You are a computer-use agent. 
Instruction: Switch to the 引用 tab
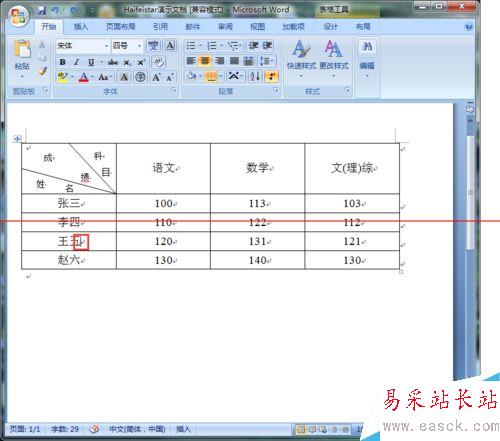(160, 27)
